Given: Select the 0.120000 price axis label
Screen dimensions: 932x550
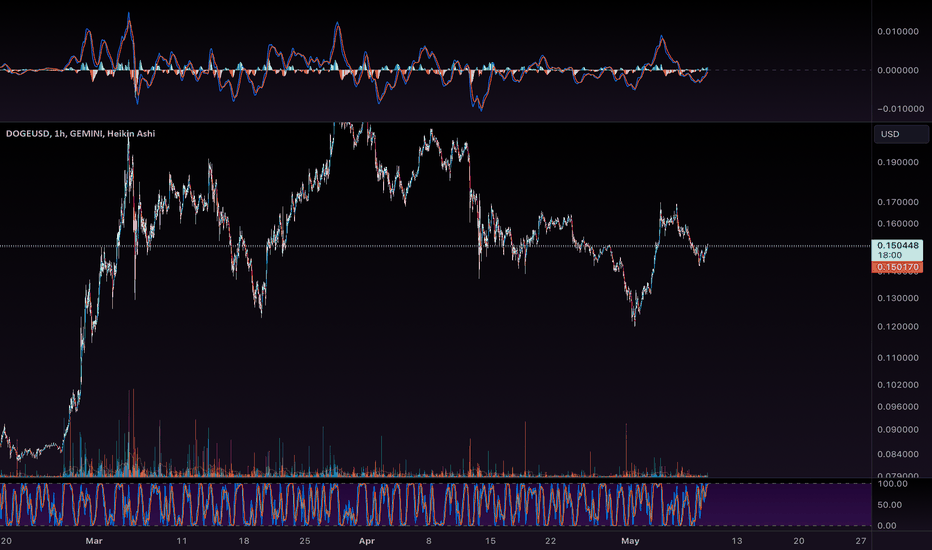Looking at the screenshot, I should [x=898, y=326].
